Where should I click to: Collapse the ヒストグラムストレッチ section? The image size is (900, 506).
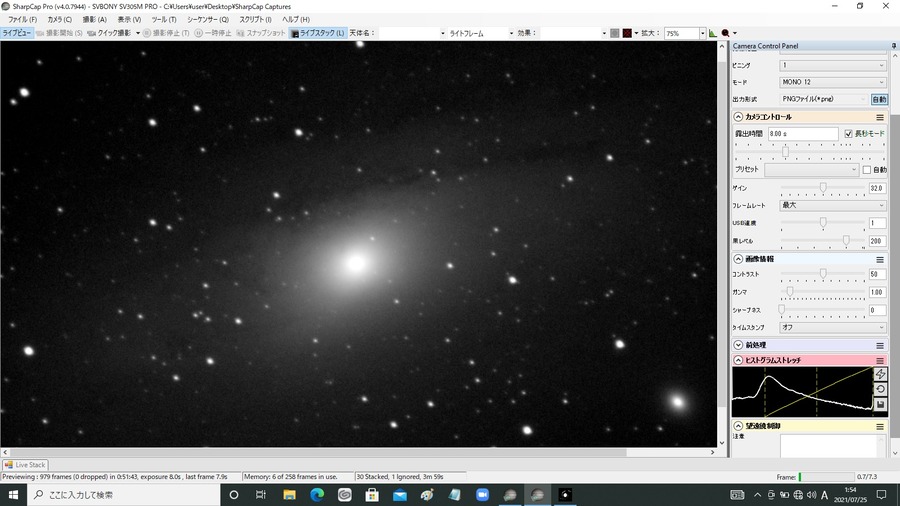click(x=738, y=360)
